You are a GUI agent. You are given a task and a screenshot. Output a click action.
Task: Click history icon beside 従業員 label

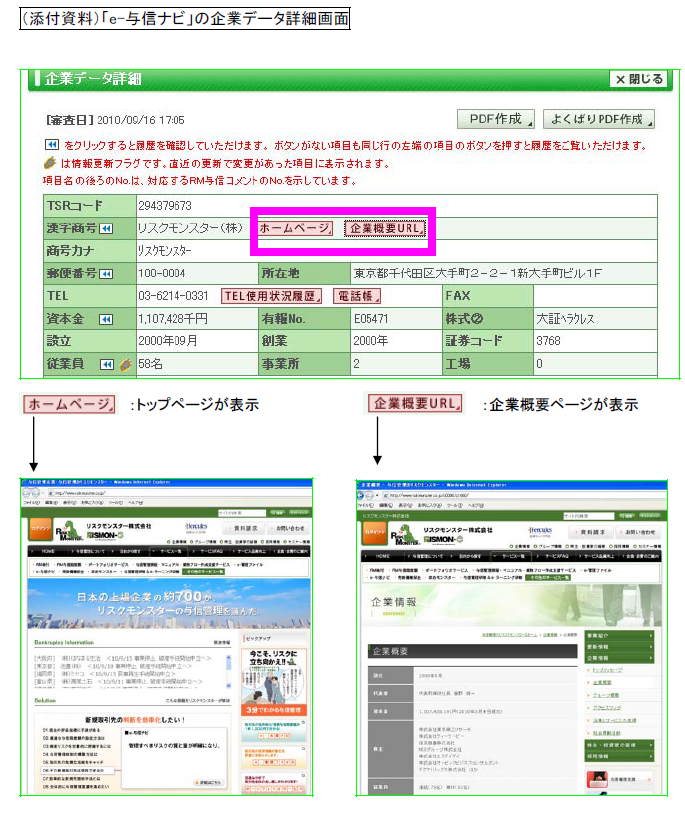105,364
